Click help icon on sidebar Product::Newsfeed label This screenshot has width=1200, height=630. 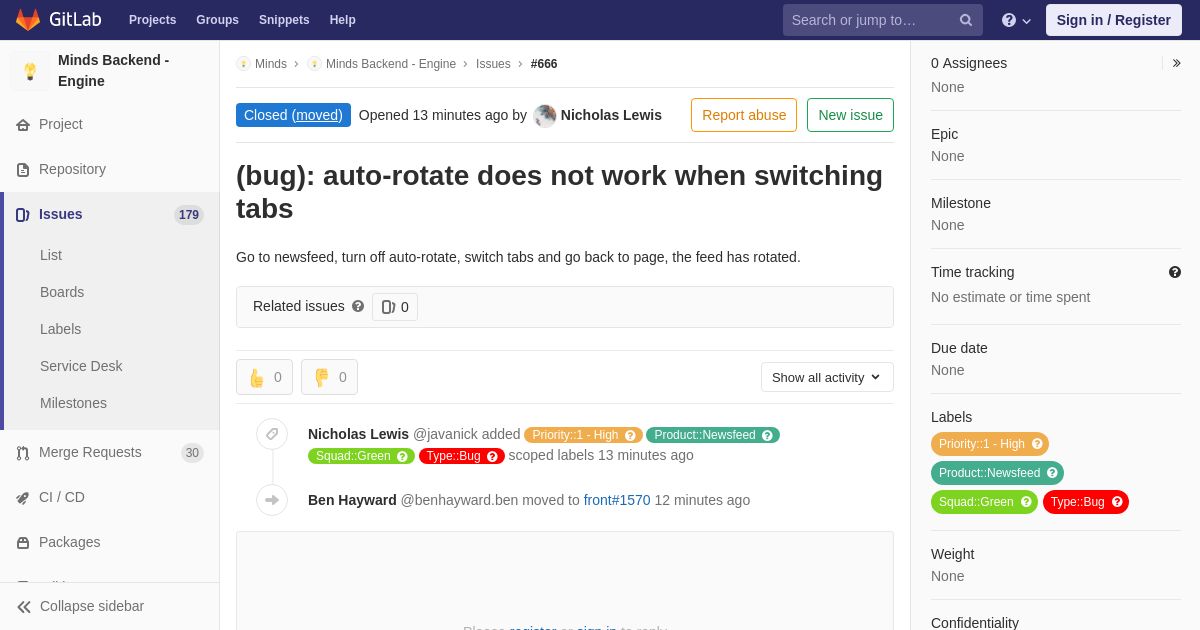[x=1052, y=473]
